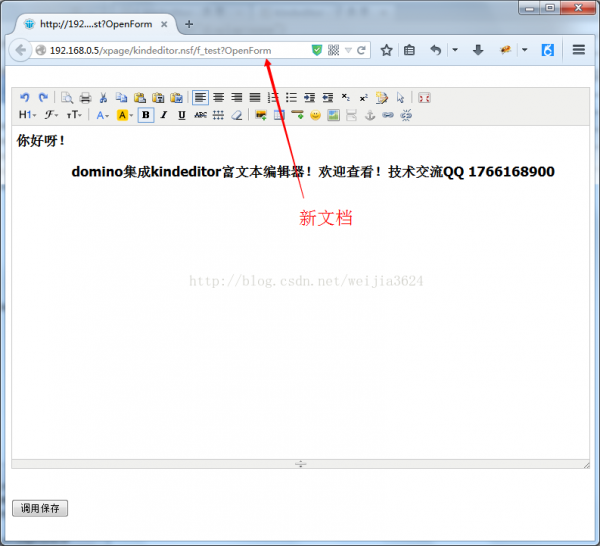Toggle strikethrough ABC formatting
The height and width of the screenshot is (546, 600).
(200, 115)
